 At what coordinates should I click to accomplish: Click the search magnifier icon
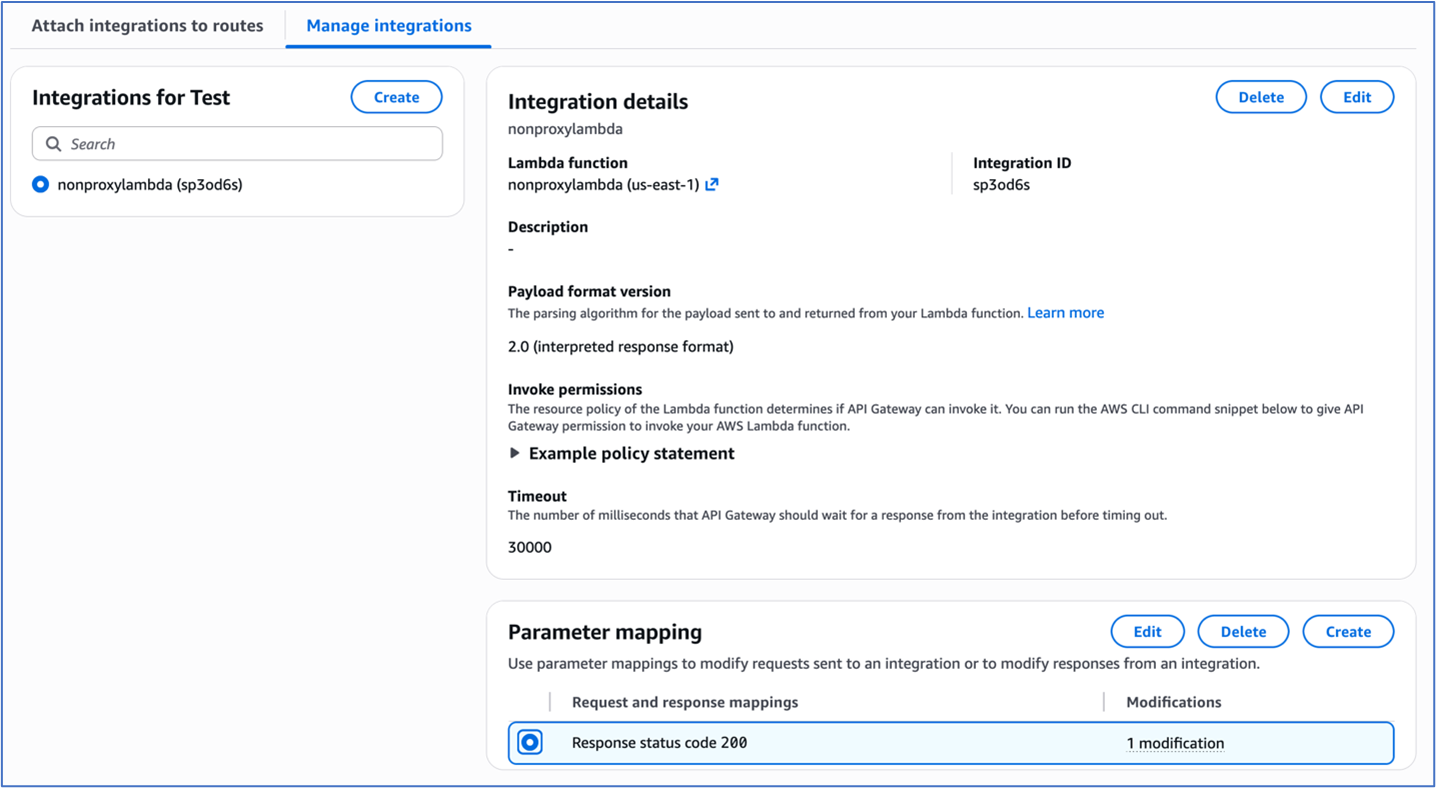[x=54, y=143]
